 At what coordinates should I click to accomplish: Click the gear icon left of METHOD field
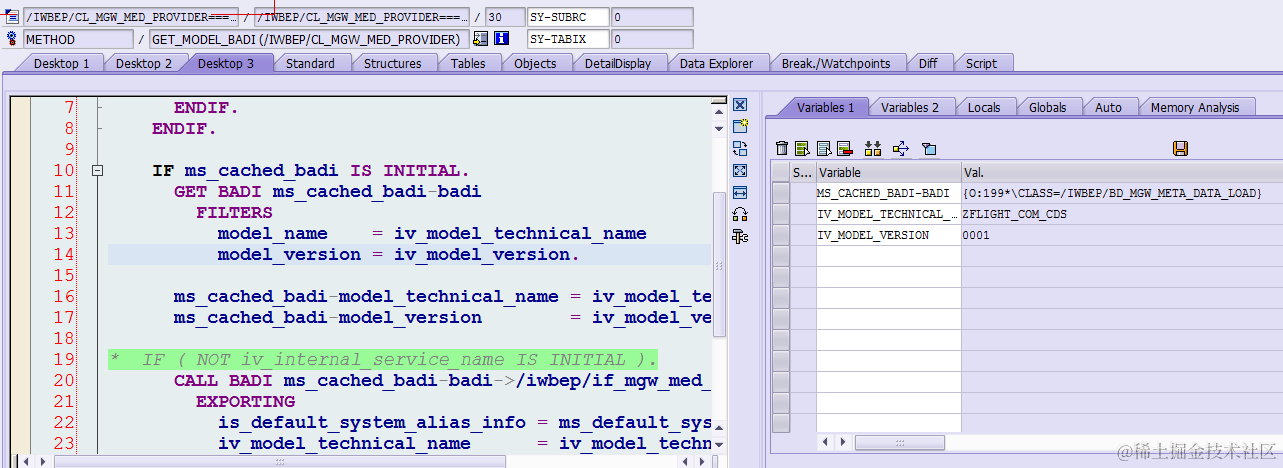pyautogui.click(x=12, y=39)
